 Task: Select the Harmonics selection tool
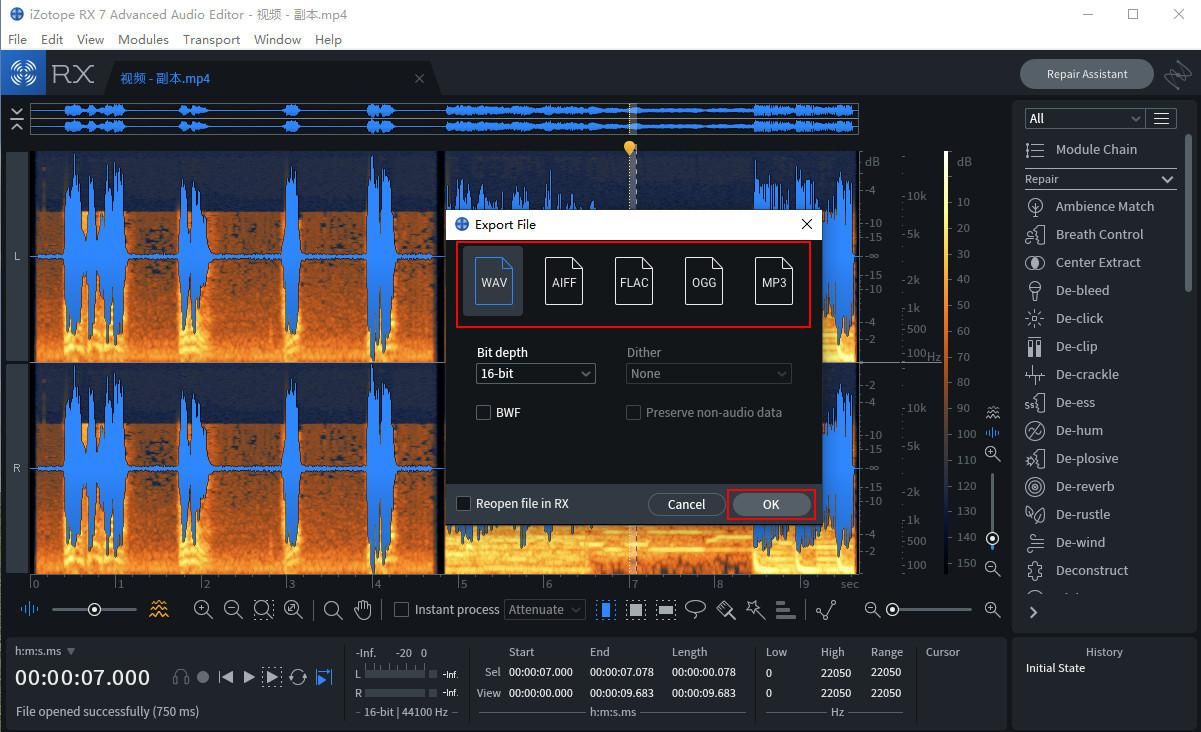click(785, 609)
